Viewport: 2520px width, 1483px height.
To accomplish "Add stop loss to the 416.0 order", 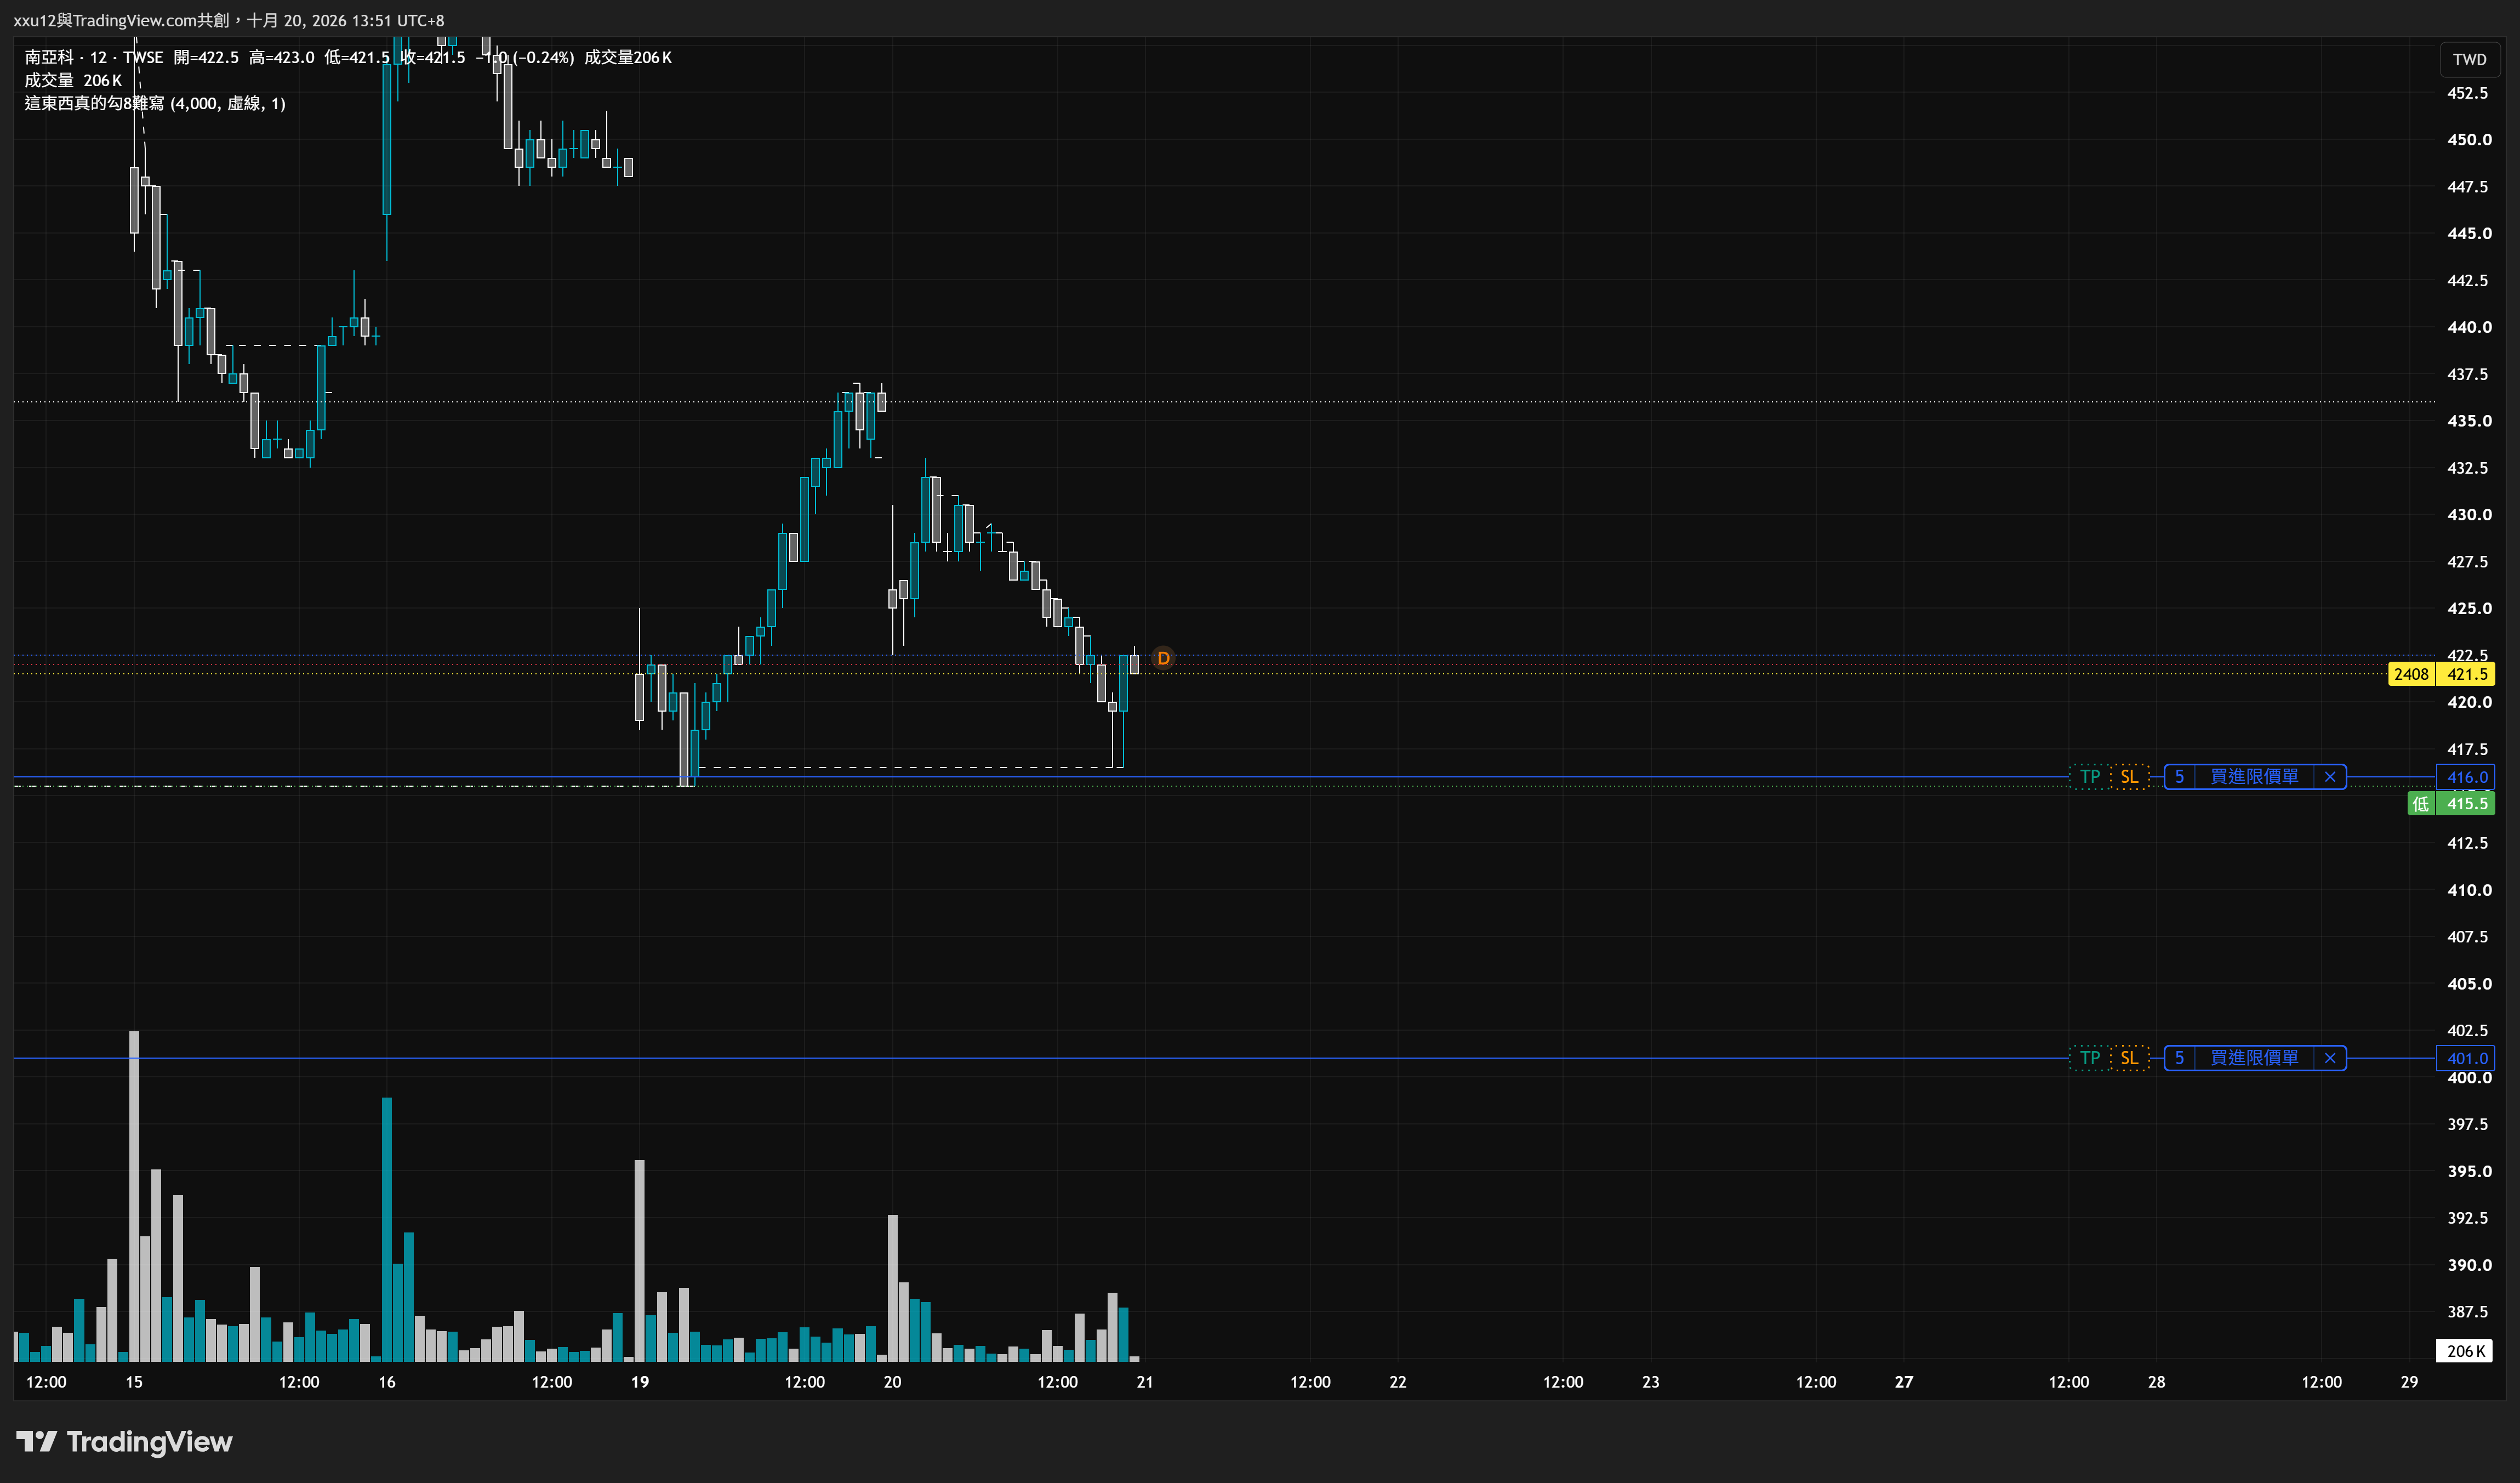I will [x=2129, y=777].
